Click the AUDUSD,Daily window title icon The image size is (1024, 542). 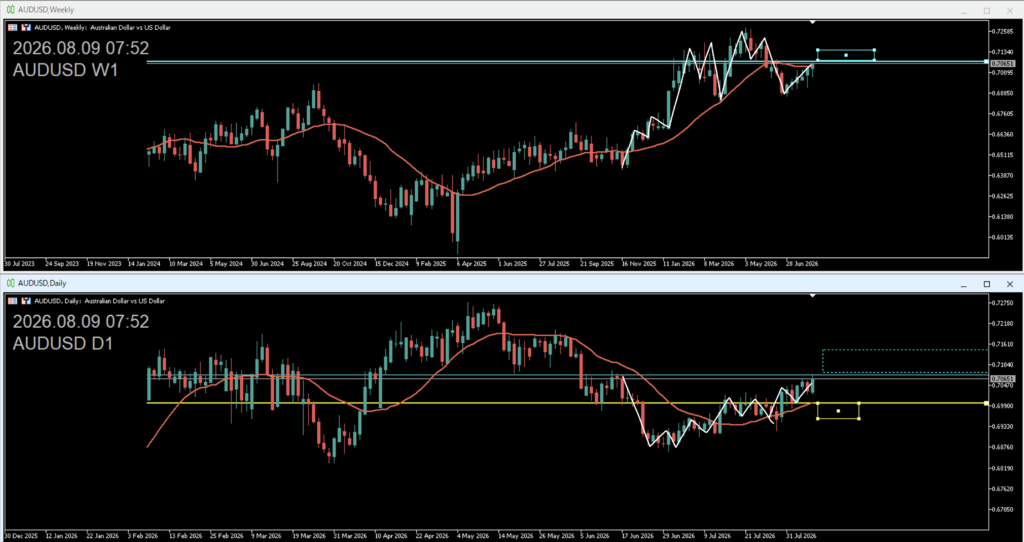tap(10, 283)
